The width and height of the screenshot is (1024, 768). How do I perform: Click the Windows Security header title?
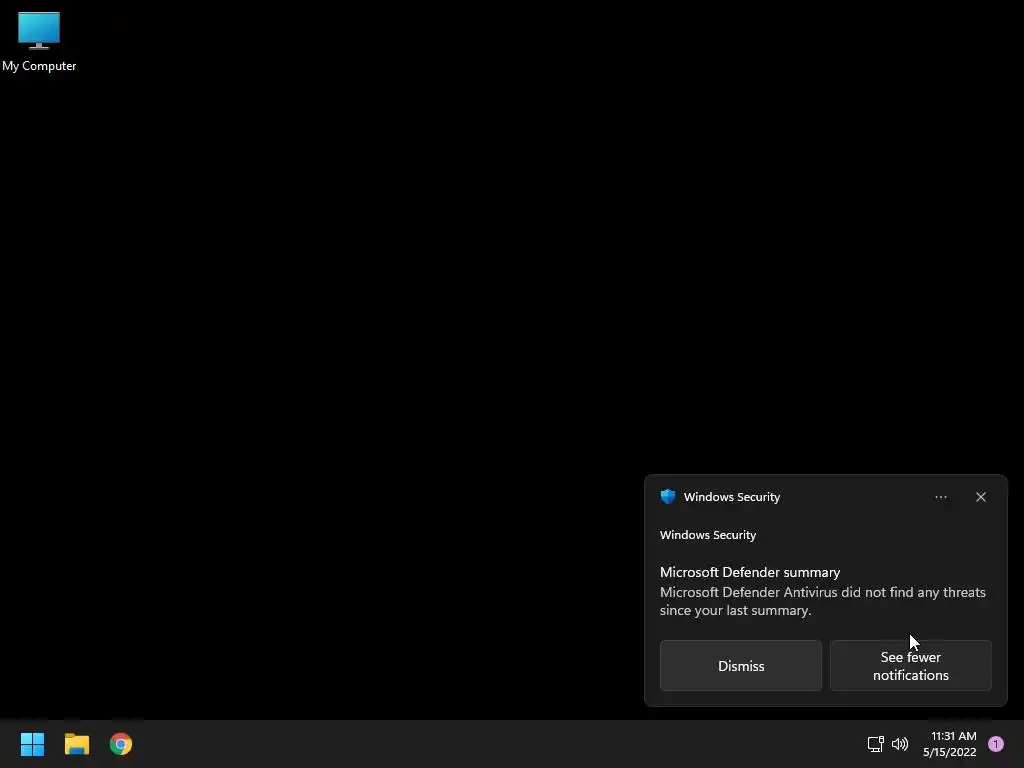[731, 497]
